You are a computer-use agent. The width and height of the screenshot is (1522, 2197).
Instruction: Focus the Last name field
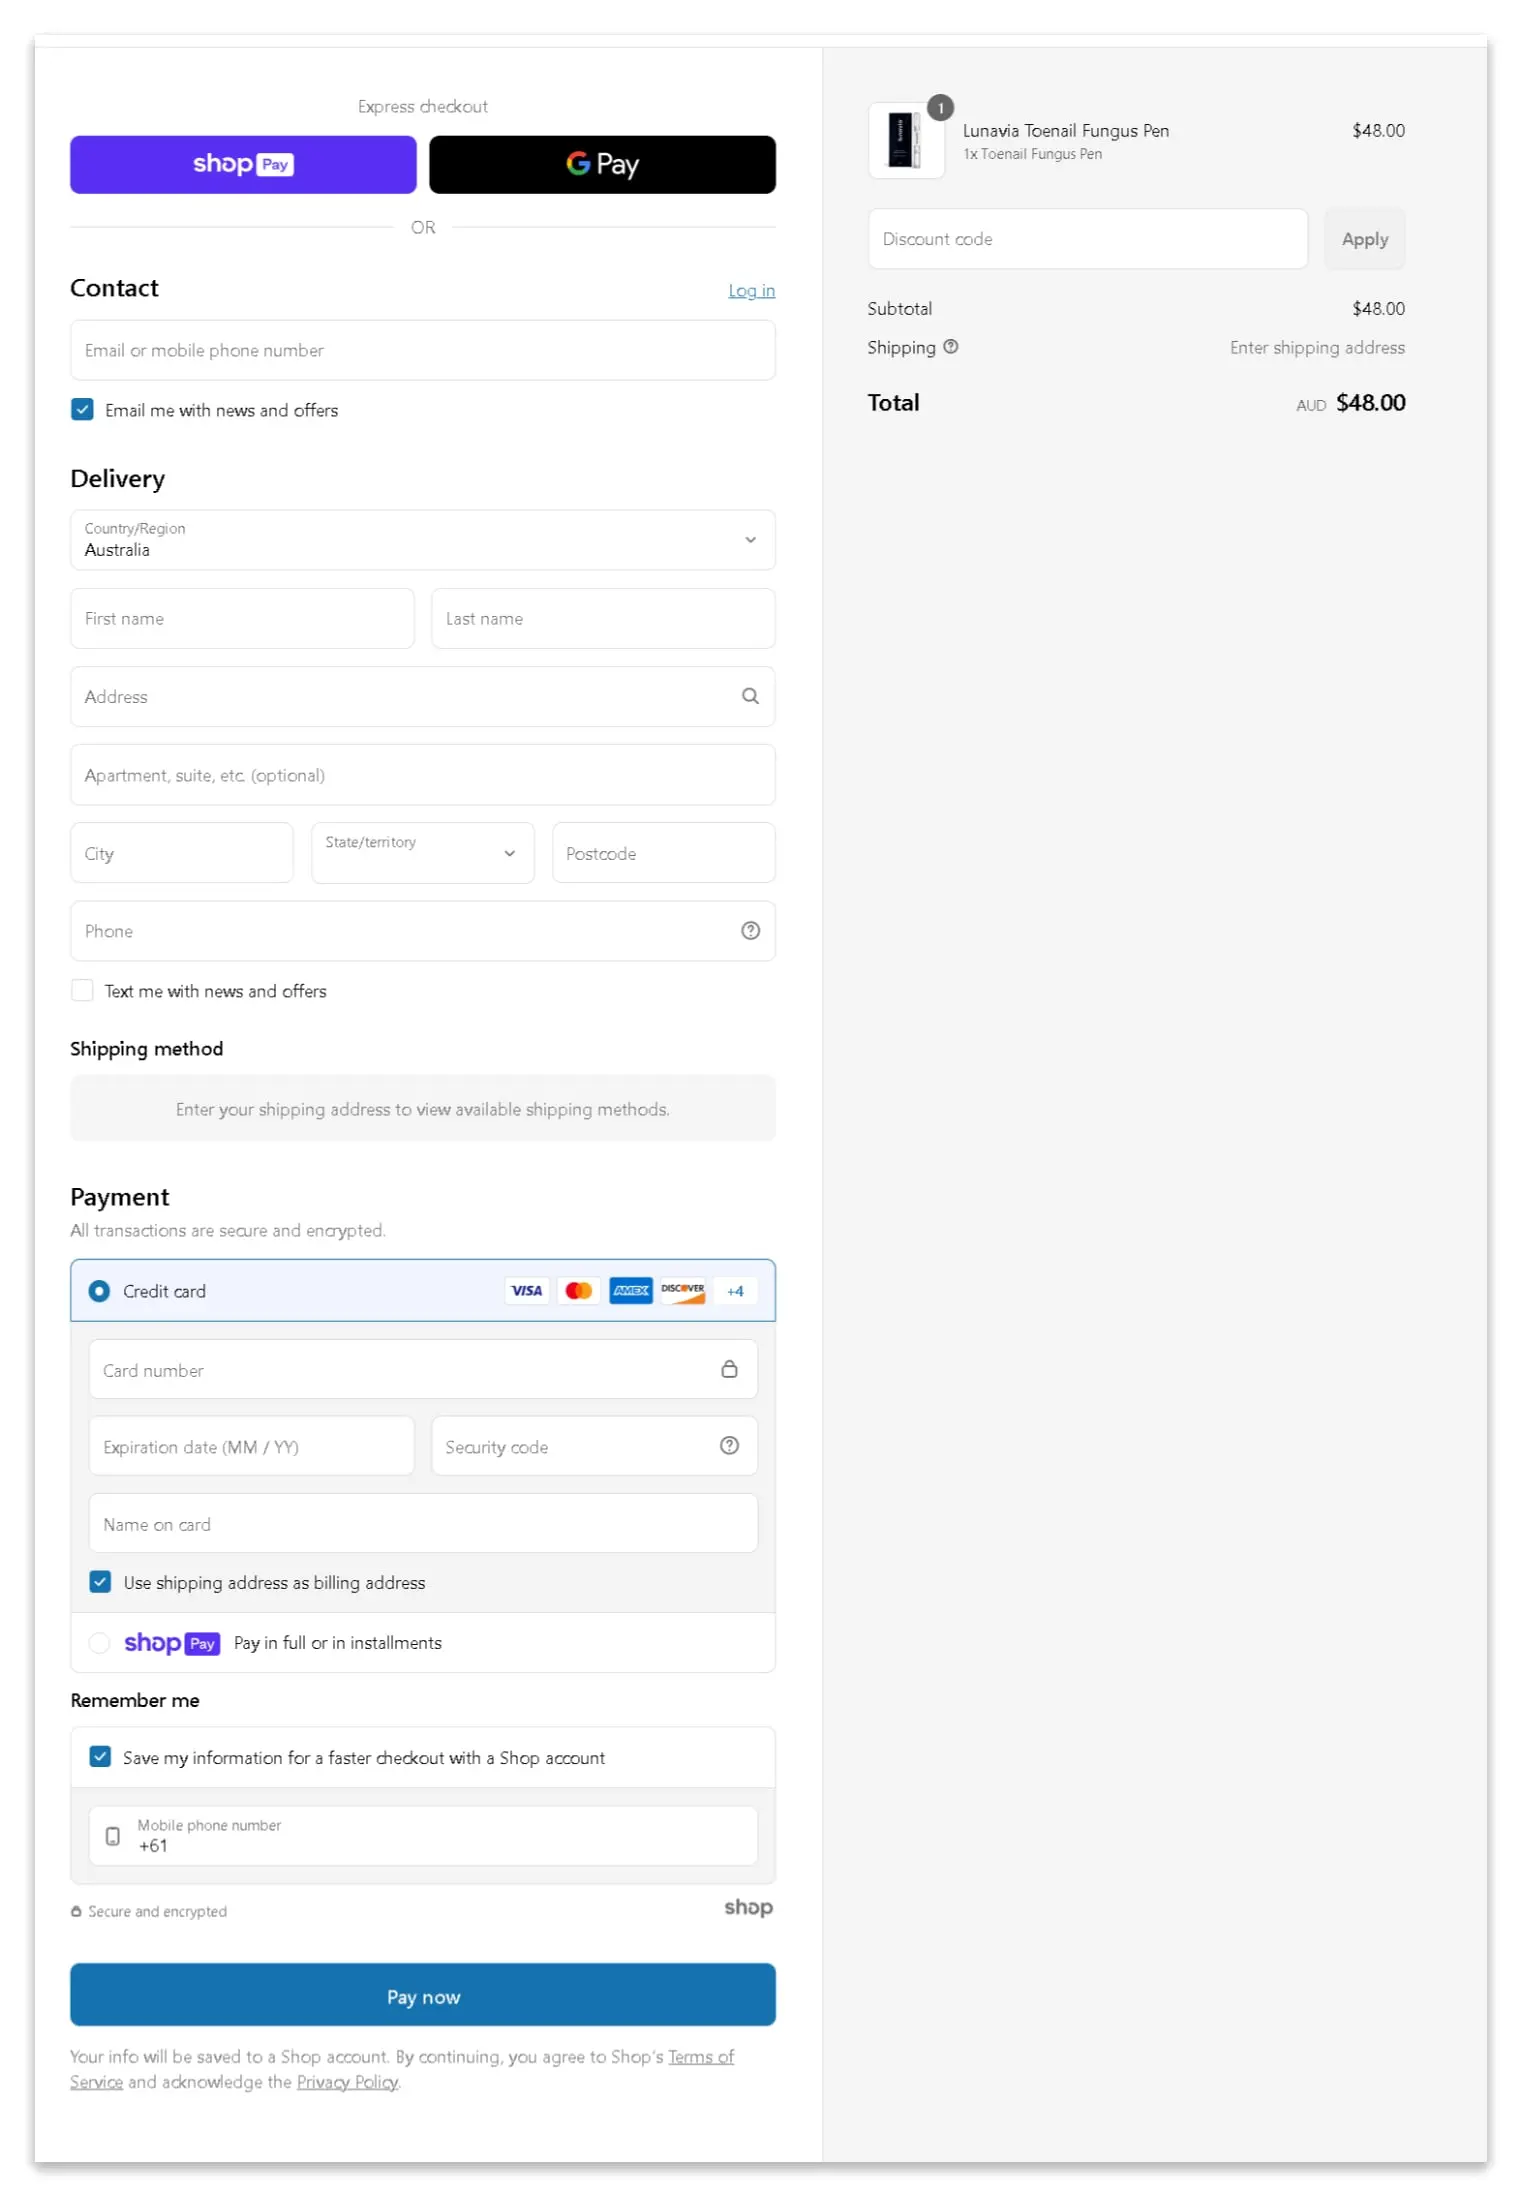(x=603, y=618)
